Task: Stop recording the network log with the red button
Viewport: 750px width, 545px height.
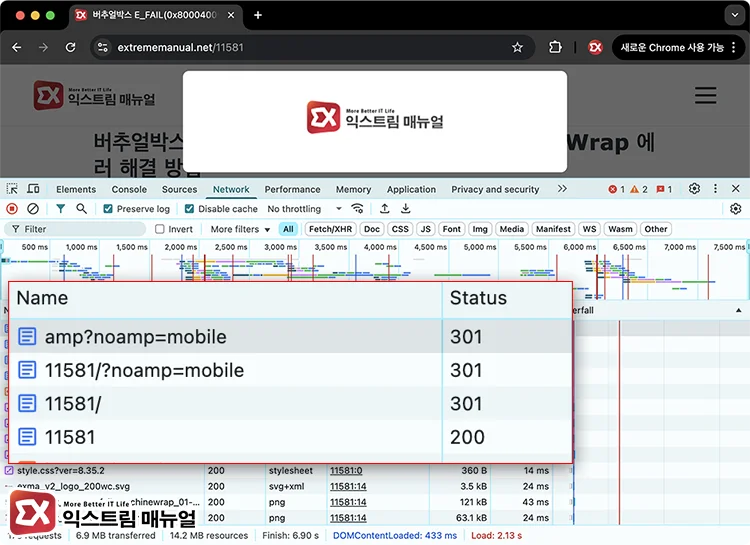Action: click(x=12, y=209)
